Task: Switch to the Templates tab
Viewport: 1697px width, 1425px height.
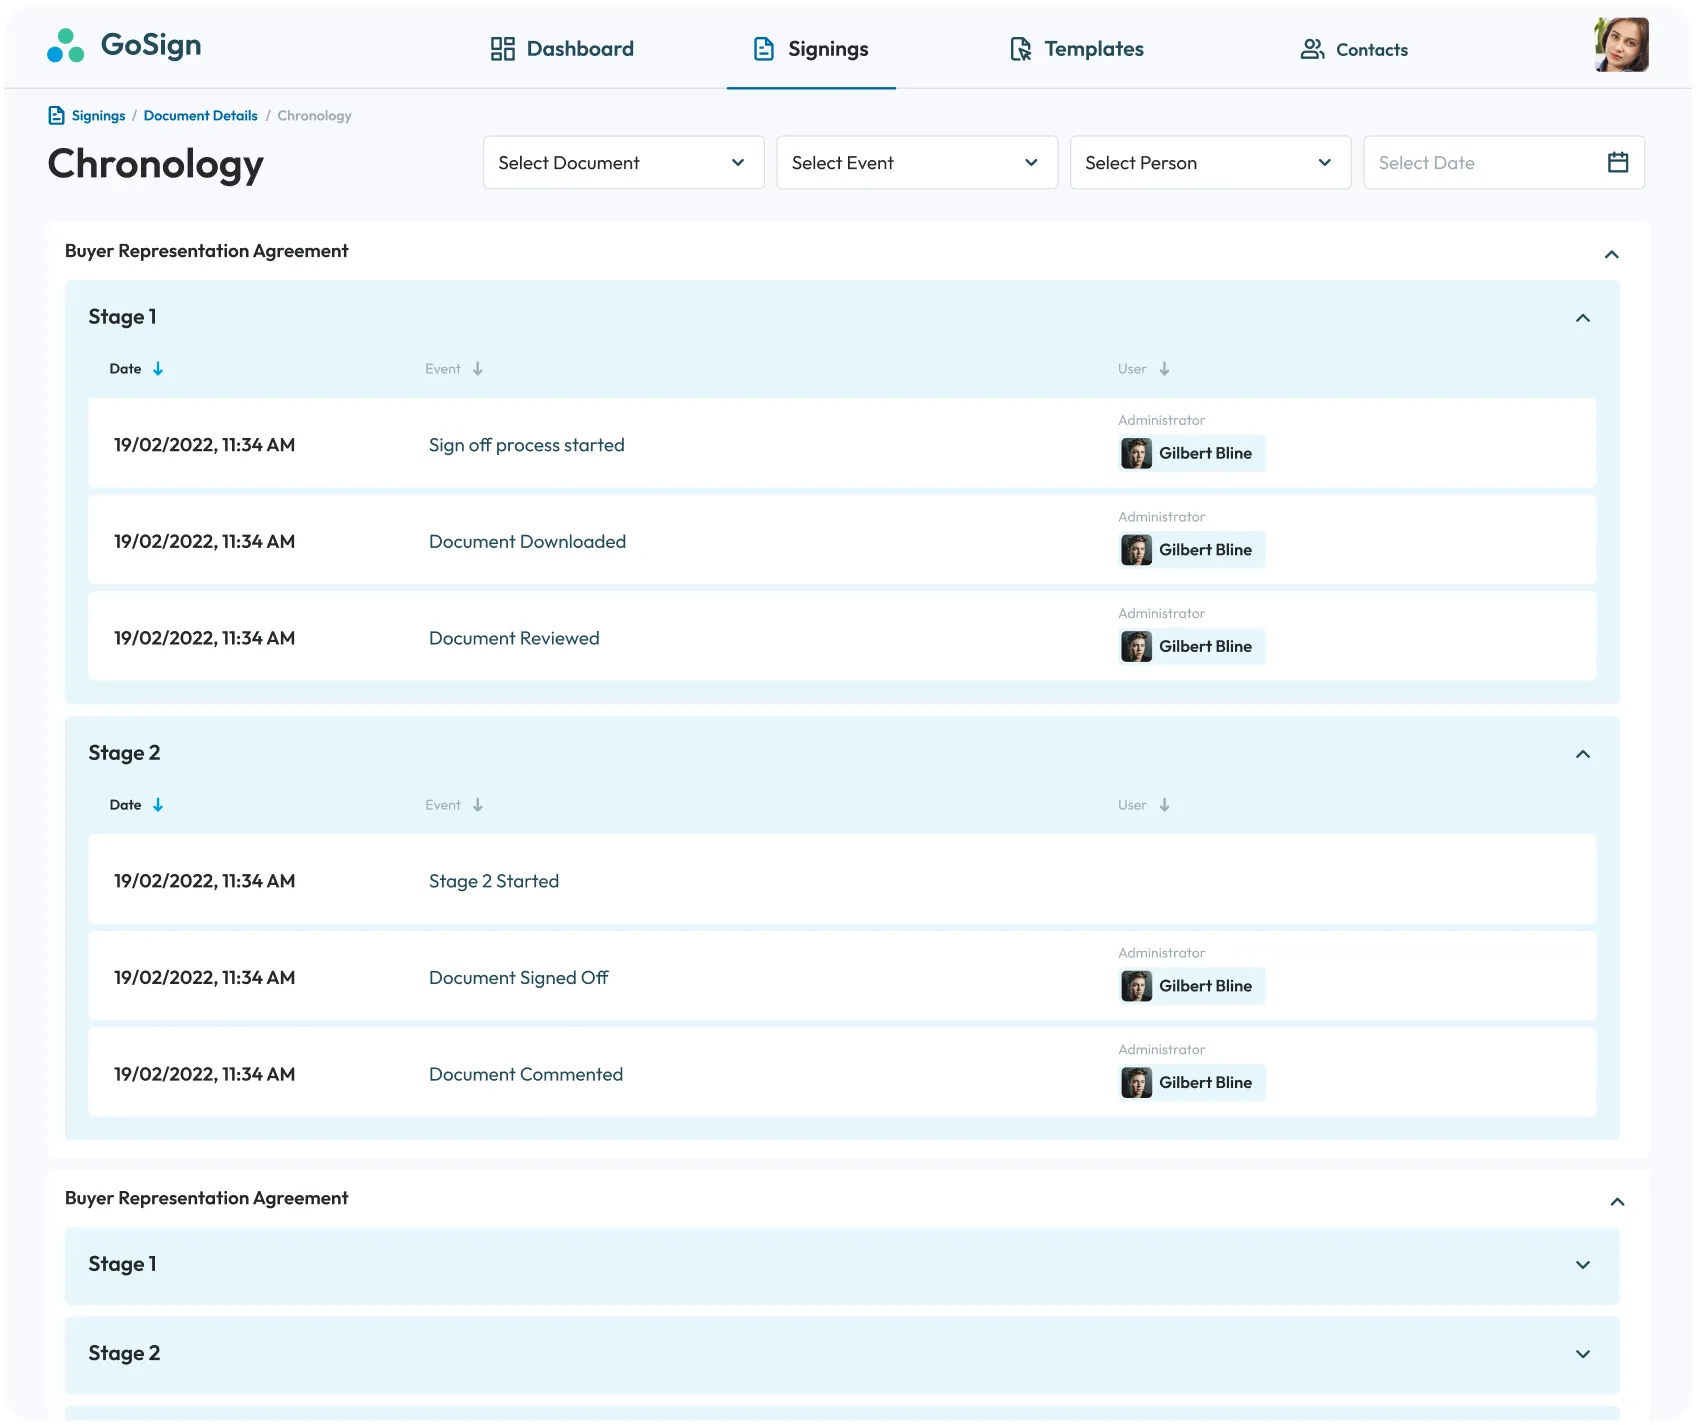Action: 1076,49
